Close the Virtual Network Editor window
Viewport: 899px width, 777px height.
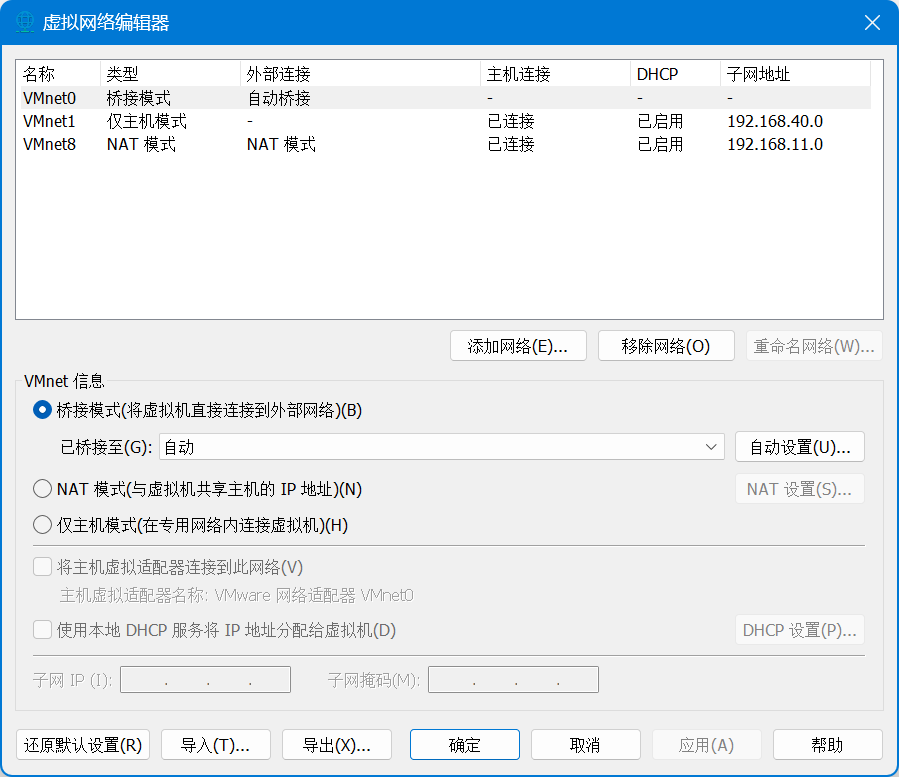[x=872, y=22]
